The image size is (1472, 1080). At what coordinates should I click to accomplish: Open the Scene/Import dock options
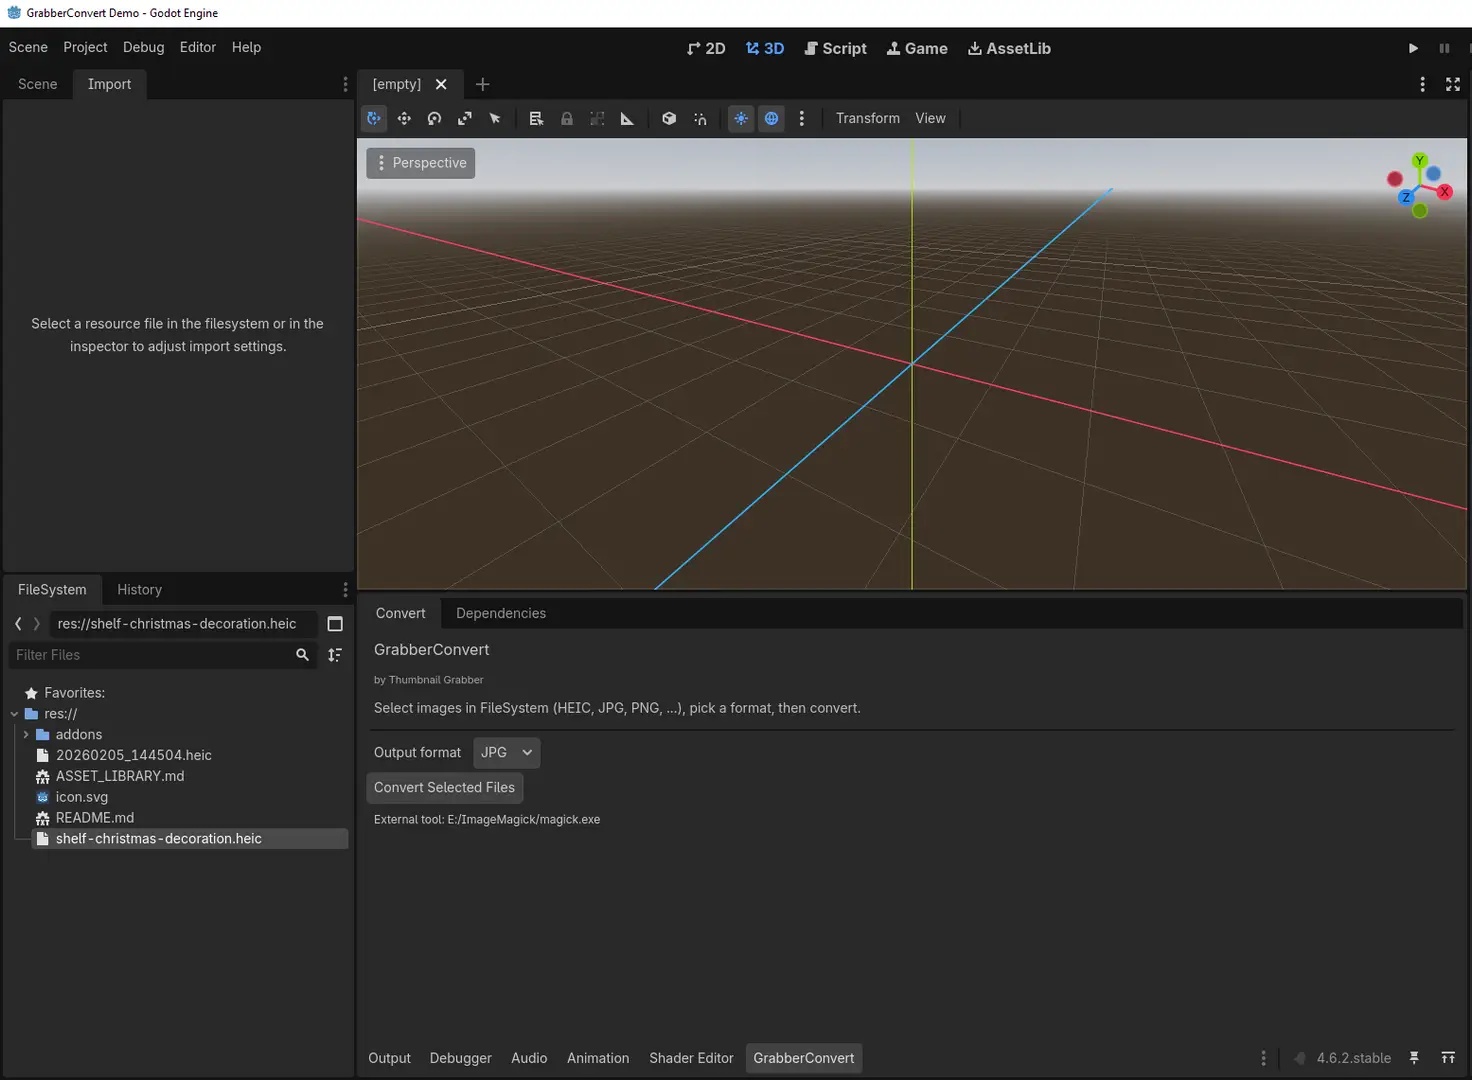pyautogui.click(x=345, y=84)
